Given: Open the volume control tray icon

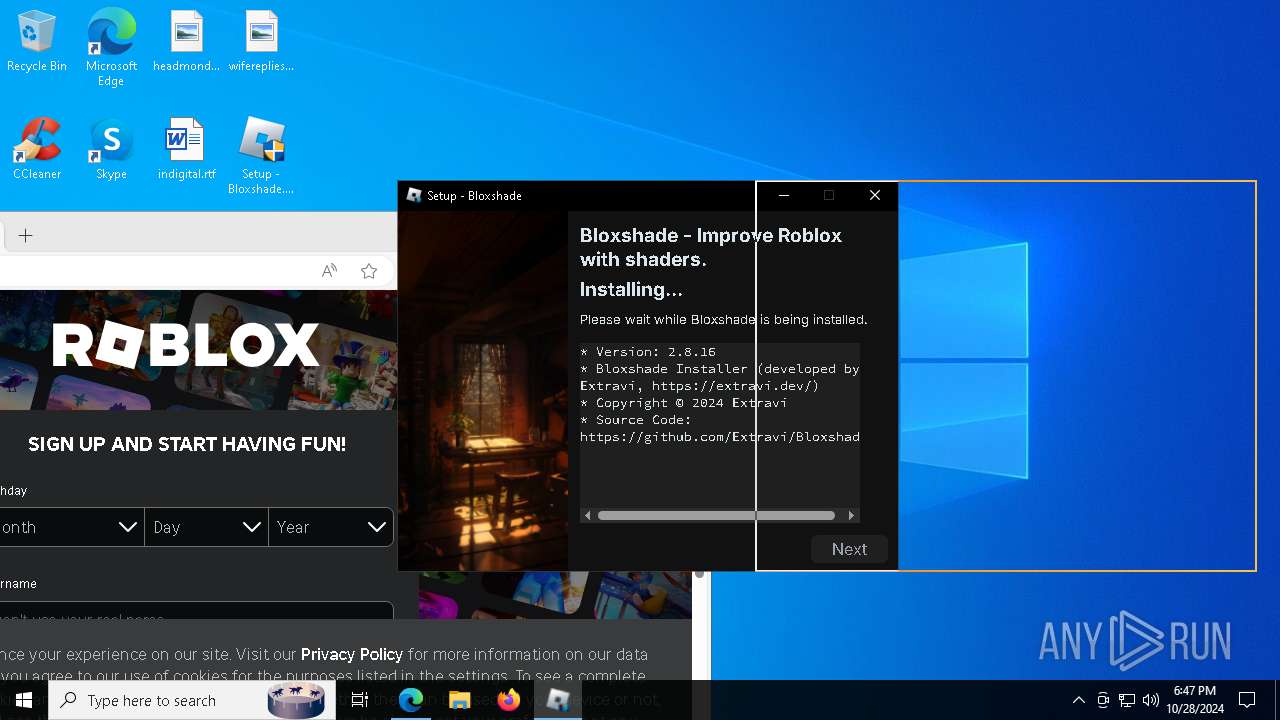Looking at the screenshot, I should [1151, 700].
